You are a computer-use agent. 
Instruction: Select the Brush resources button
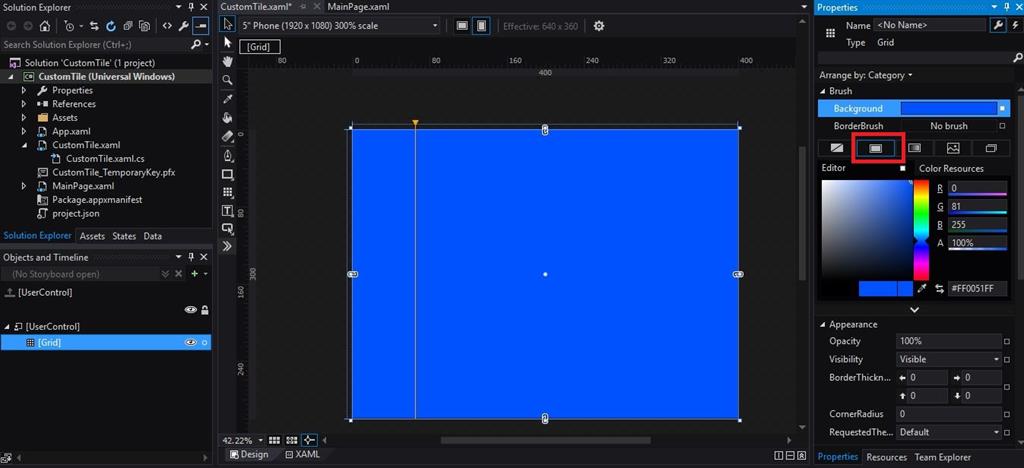pyautogui.click(x=991, y=148)
